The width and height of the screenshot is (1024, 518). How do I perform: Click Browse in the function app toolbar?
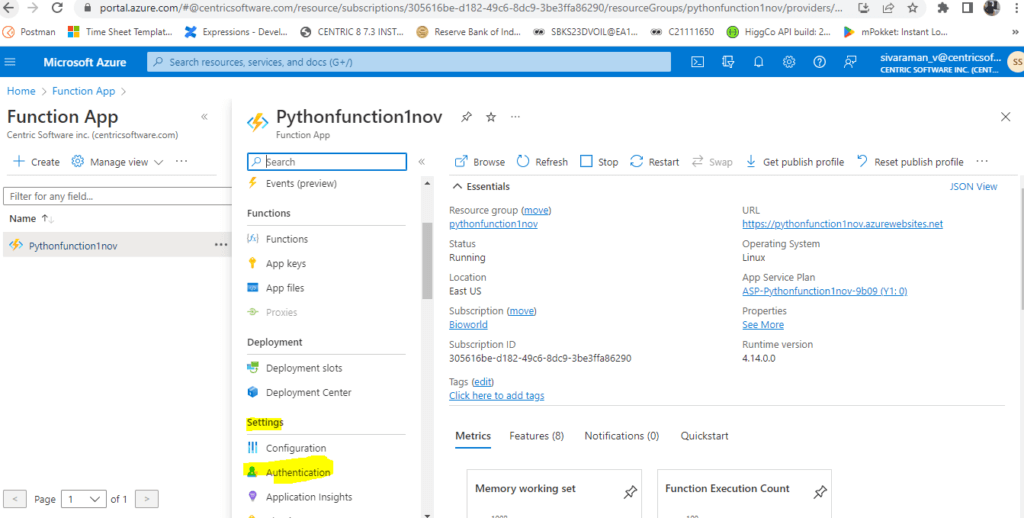click(480, 161)
